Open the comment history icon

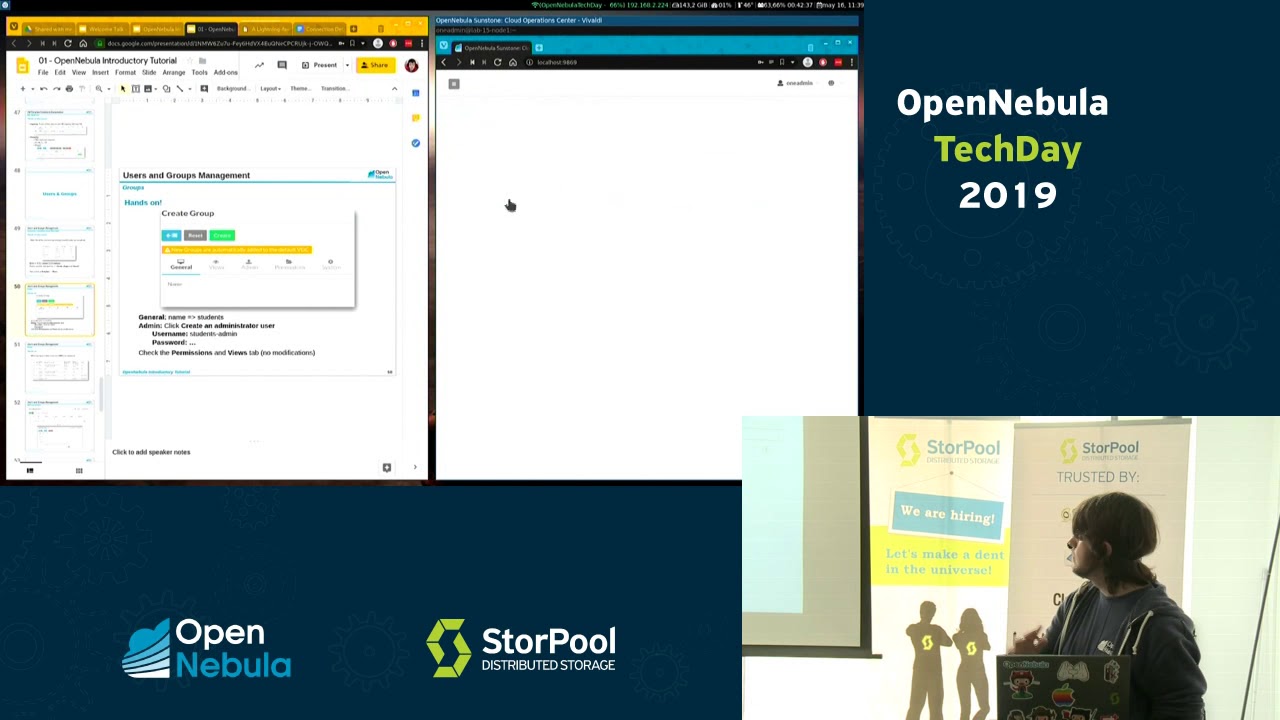point(282,65)
